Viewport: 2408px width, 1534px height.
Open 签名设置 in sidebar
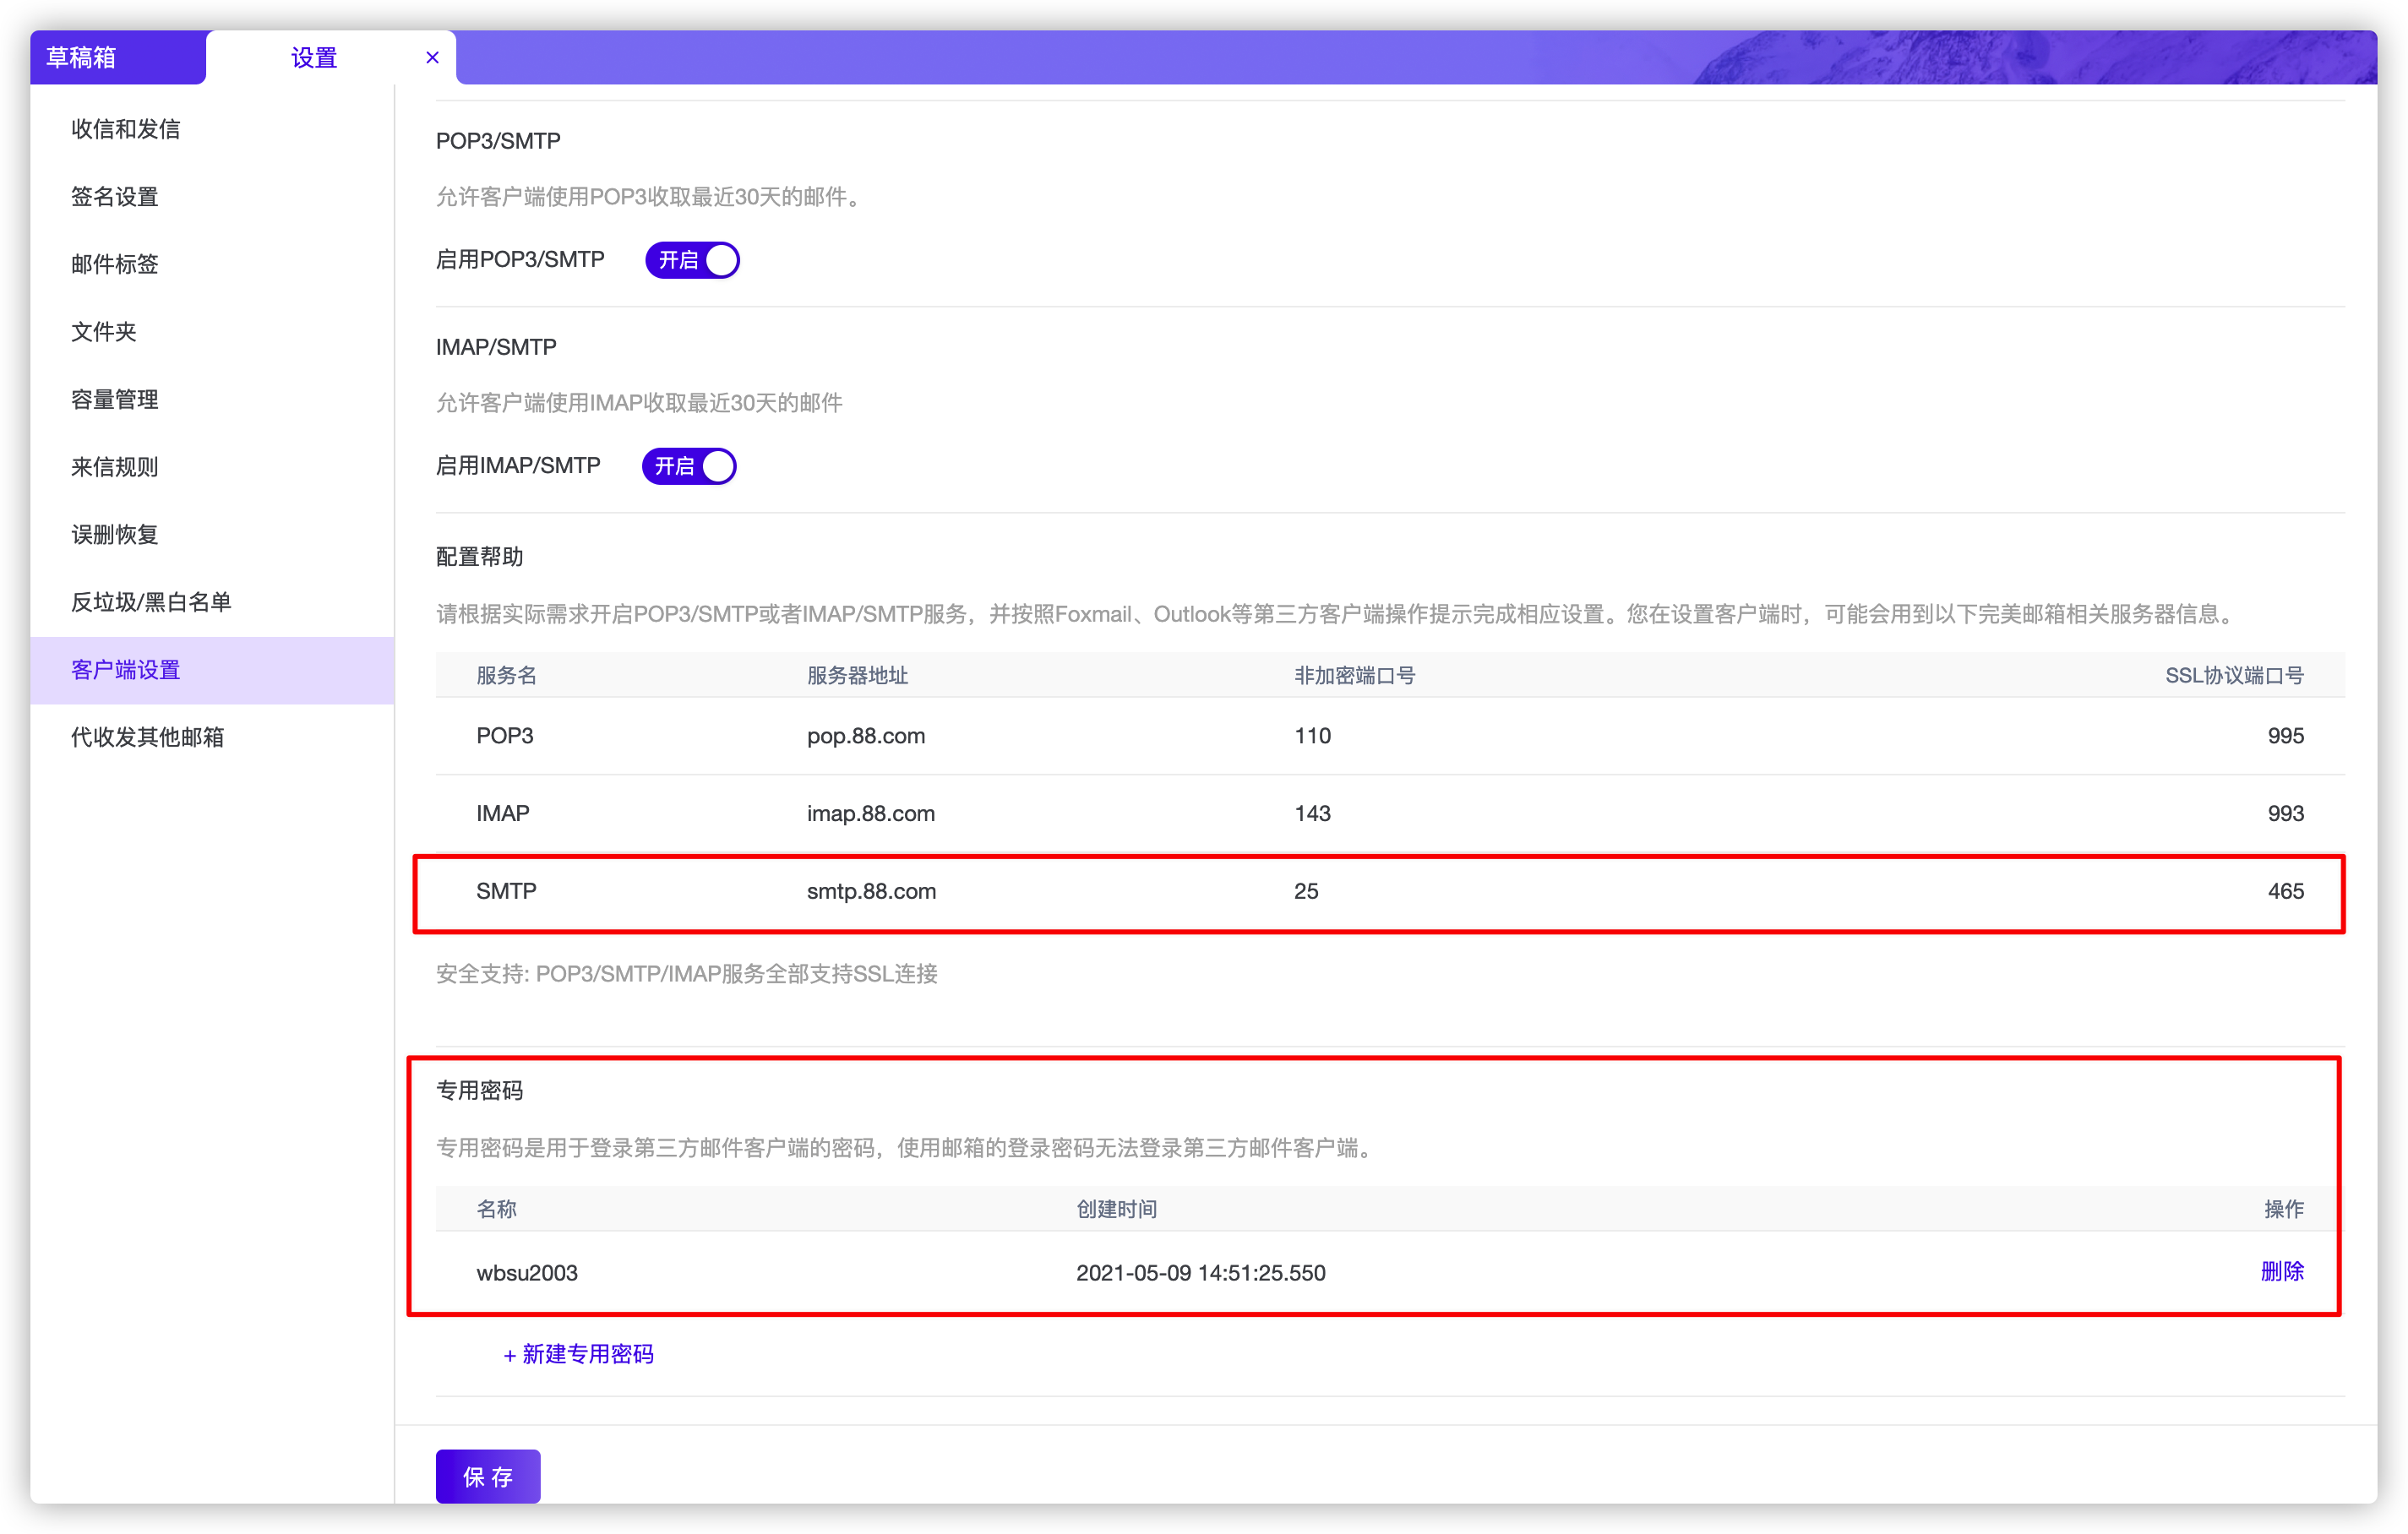tap(115, 197)
